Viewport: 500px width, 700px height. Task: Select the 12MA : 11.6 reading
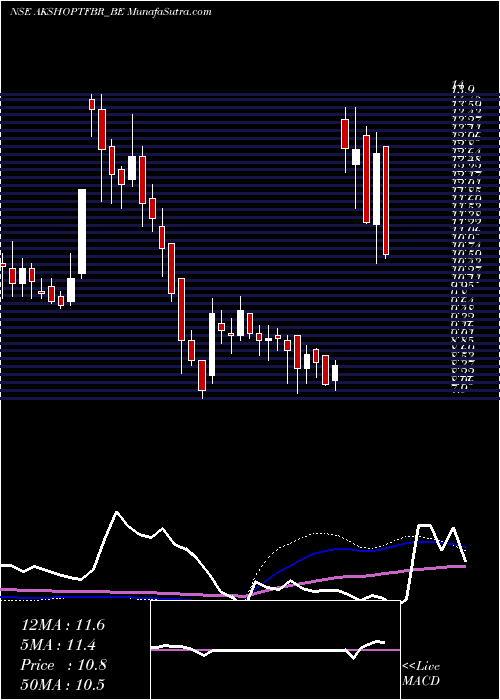click(x=63, y=625)
